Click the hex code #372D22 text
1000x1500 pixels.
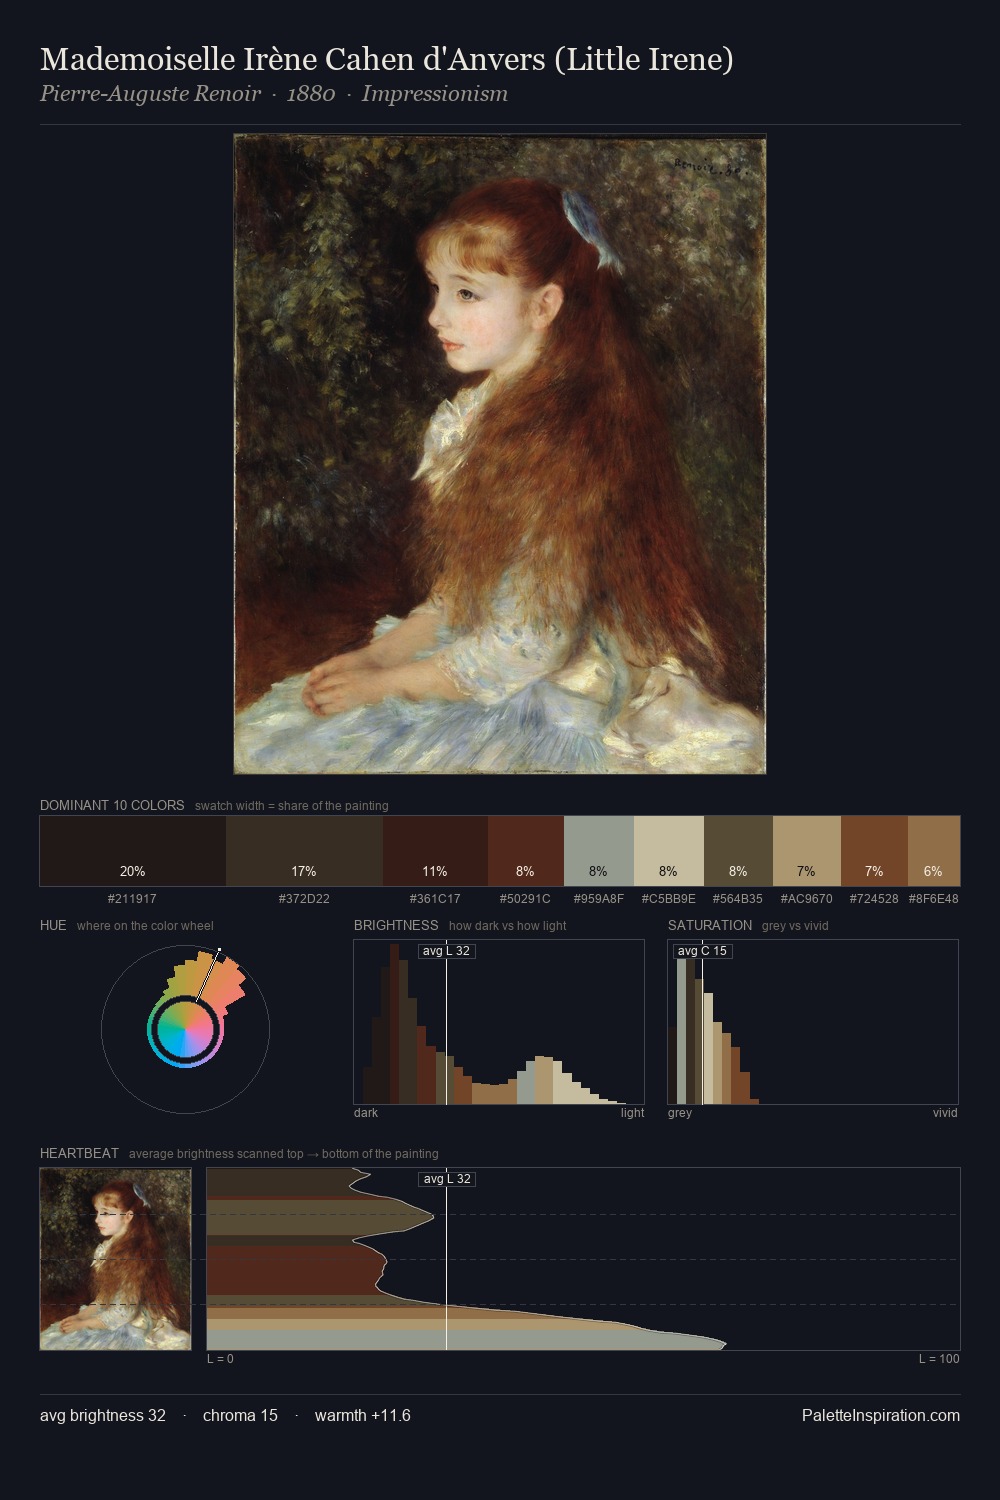tap(304, 899)
